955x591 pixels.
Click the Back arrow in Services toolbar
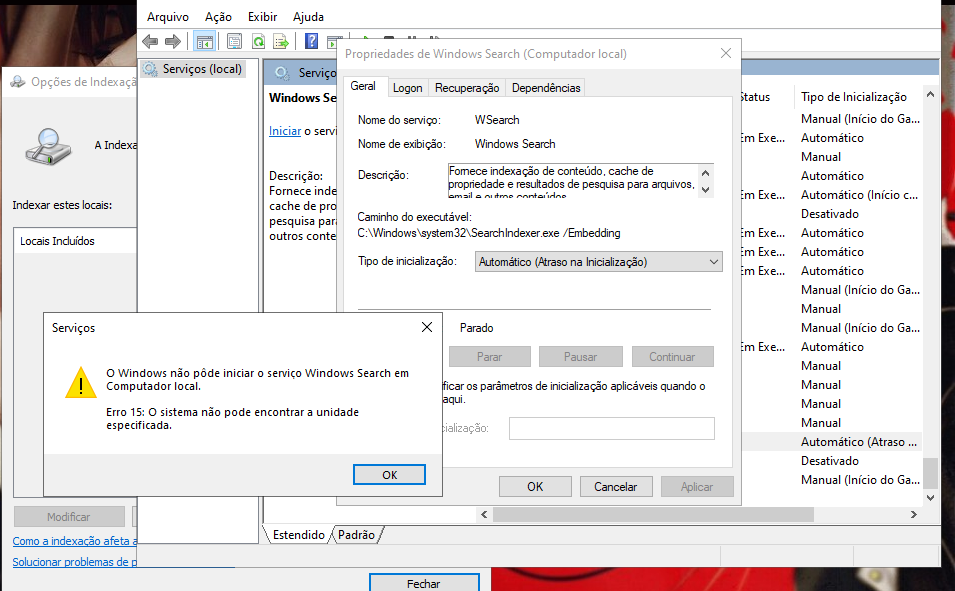pos(150,41)
